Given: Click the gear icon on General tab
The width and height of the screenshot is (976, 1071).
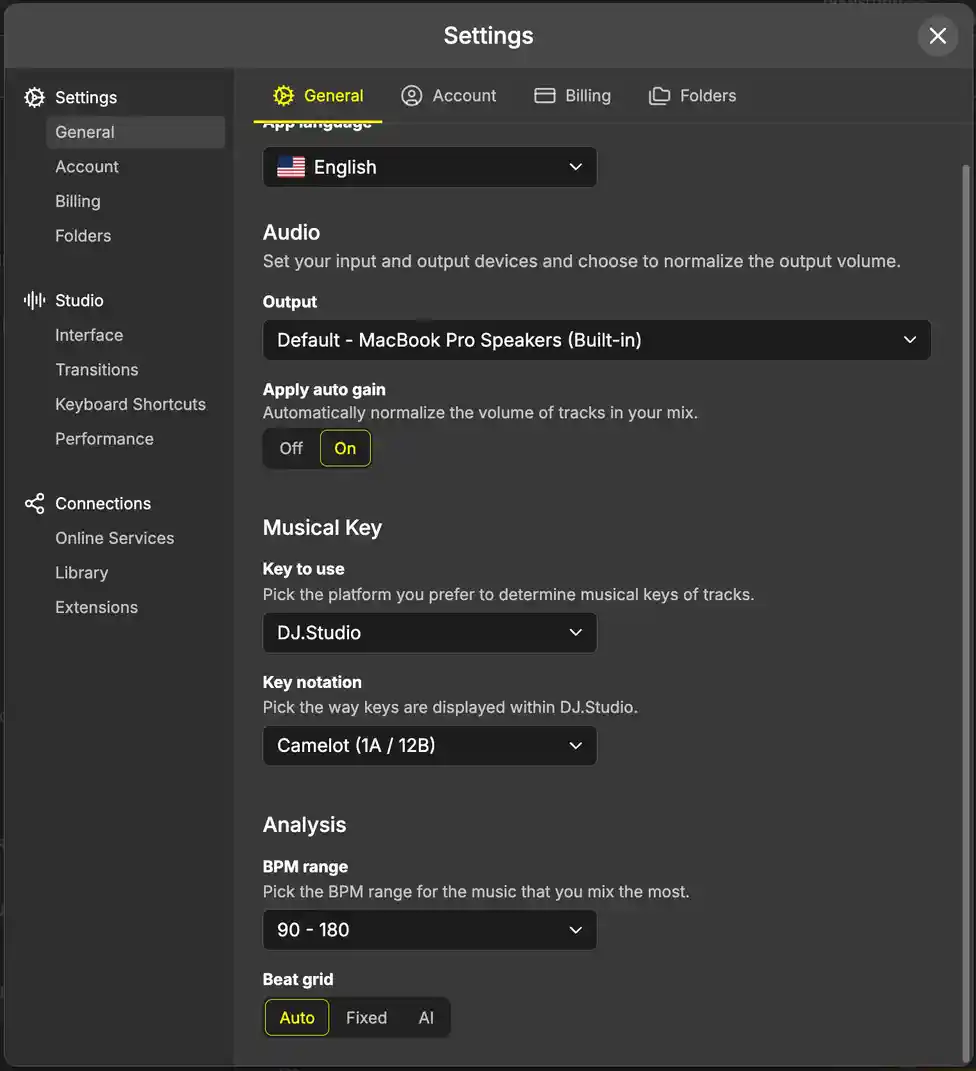Looking at the screenshot, I should tap(284, 96).
